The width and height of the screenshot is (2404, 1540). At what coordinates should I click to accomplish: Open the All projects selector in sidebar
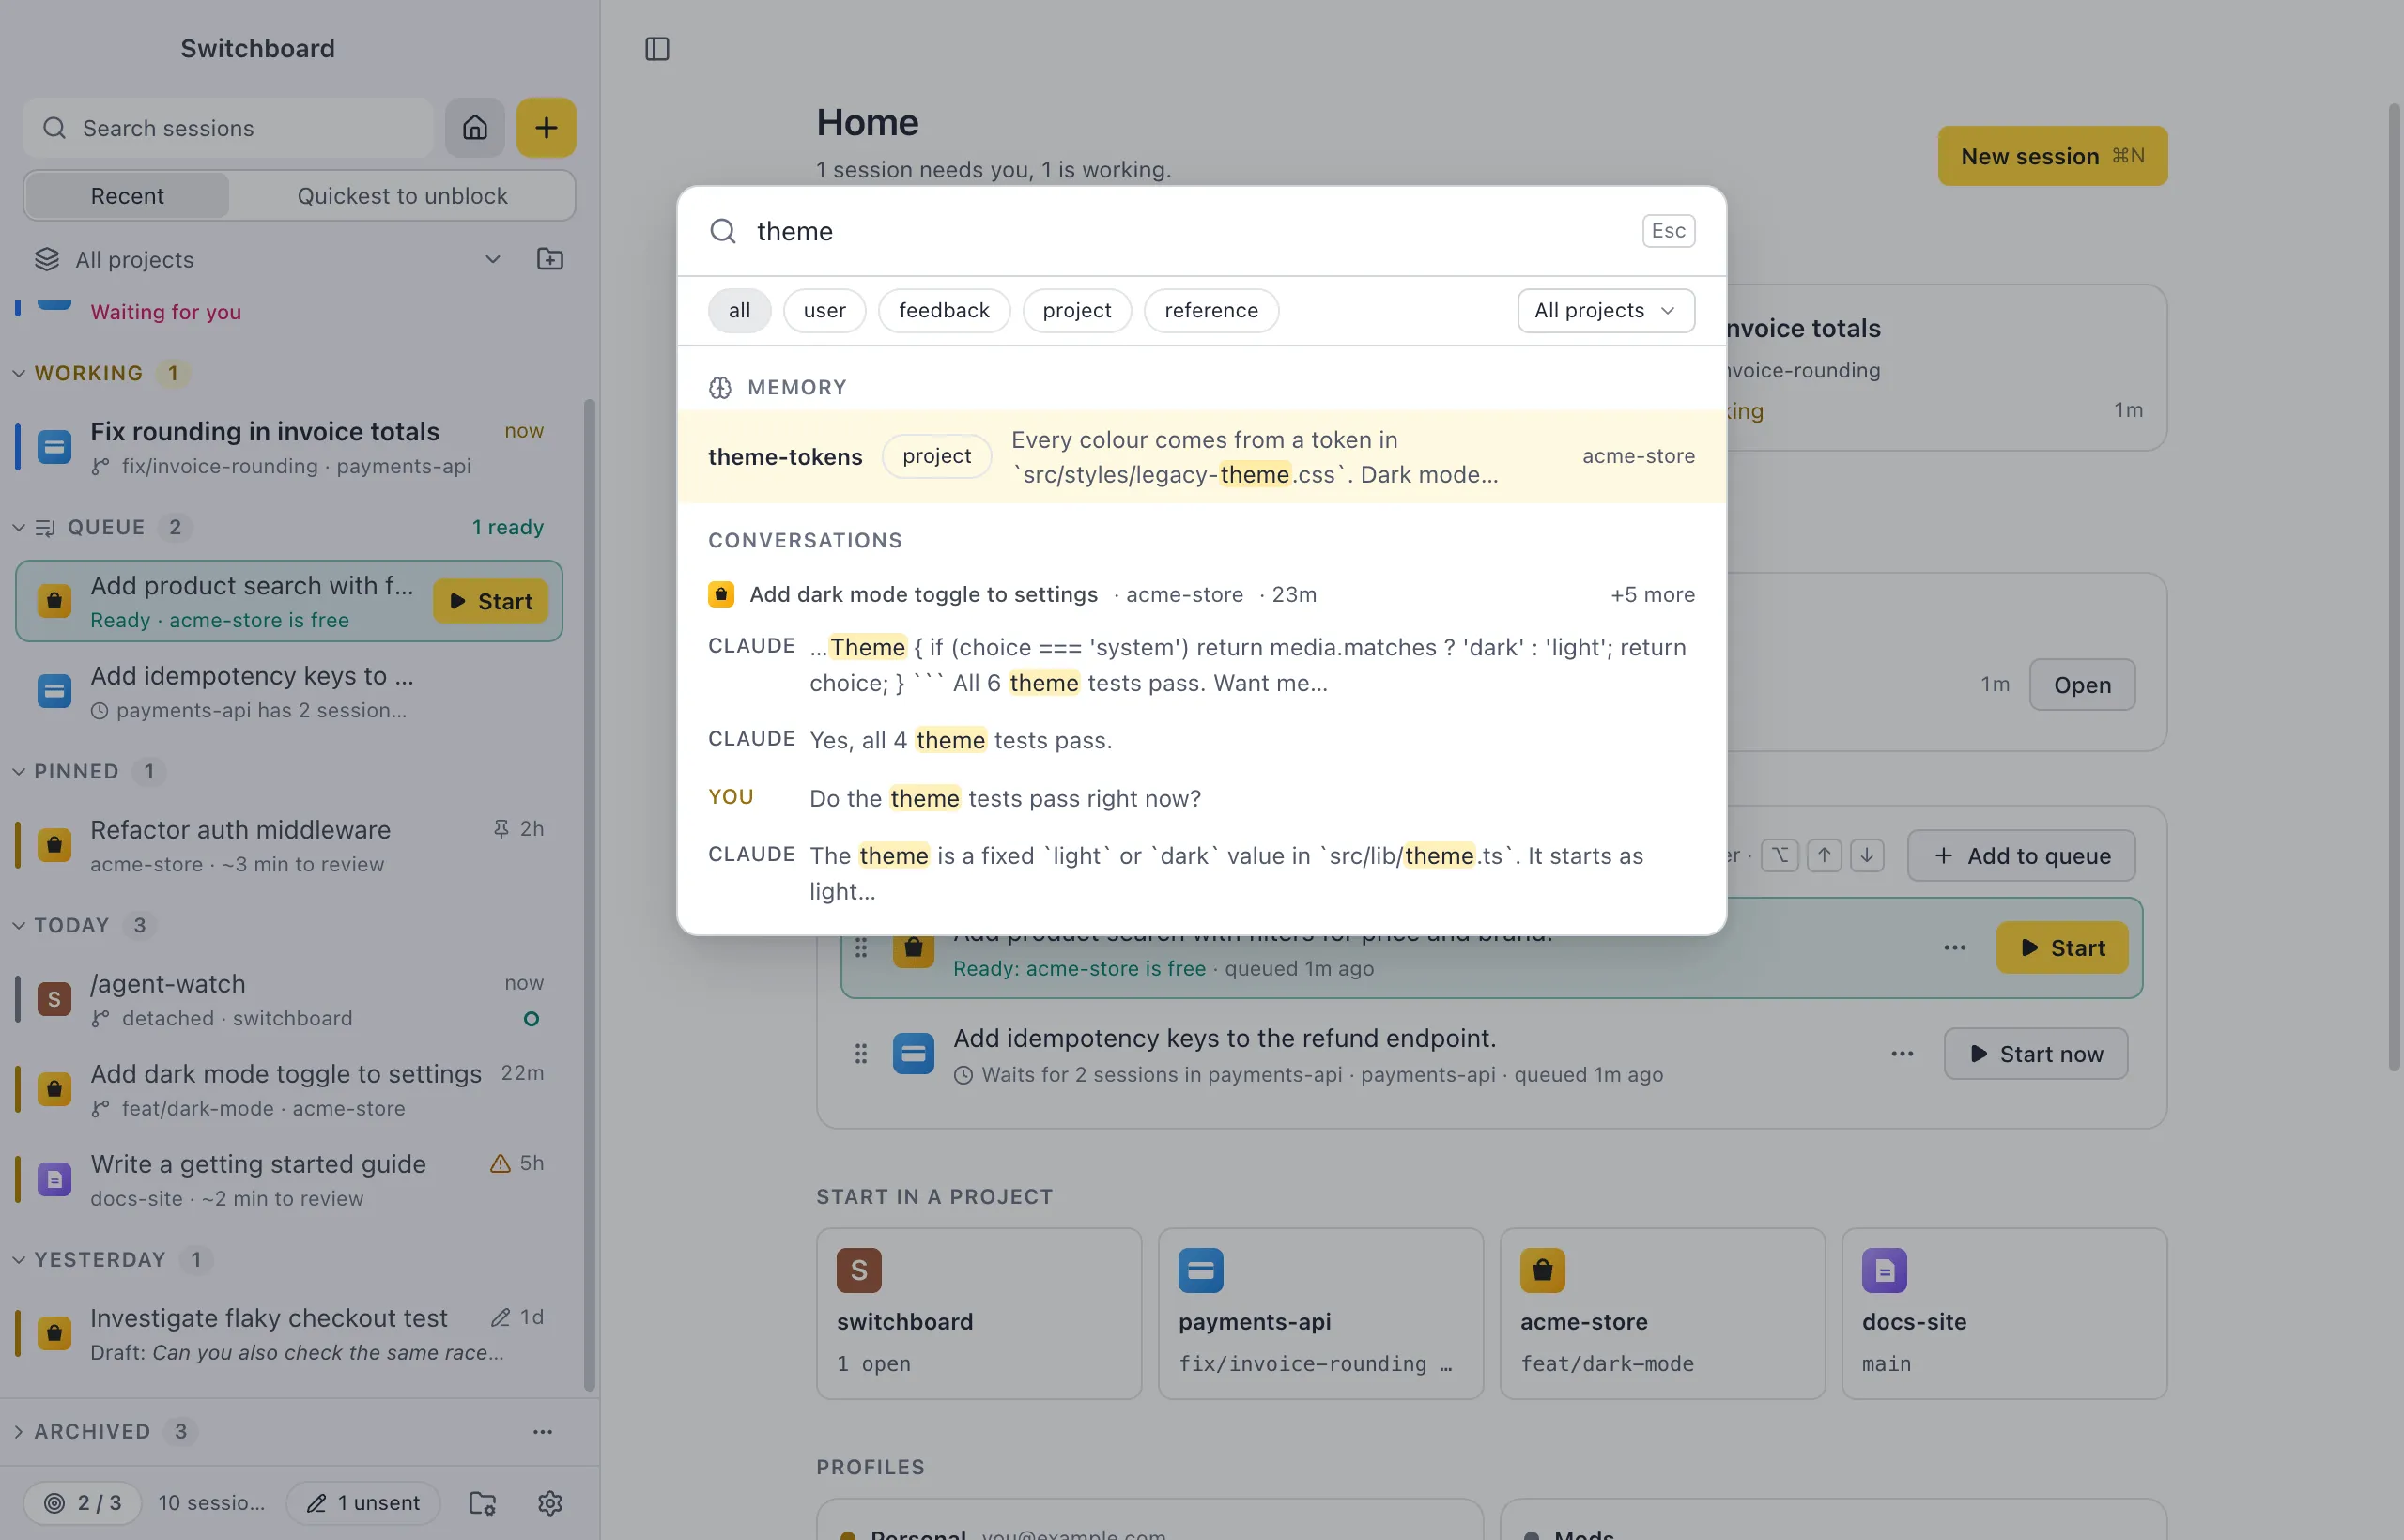[x=268, y=259]
